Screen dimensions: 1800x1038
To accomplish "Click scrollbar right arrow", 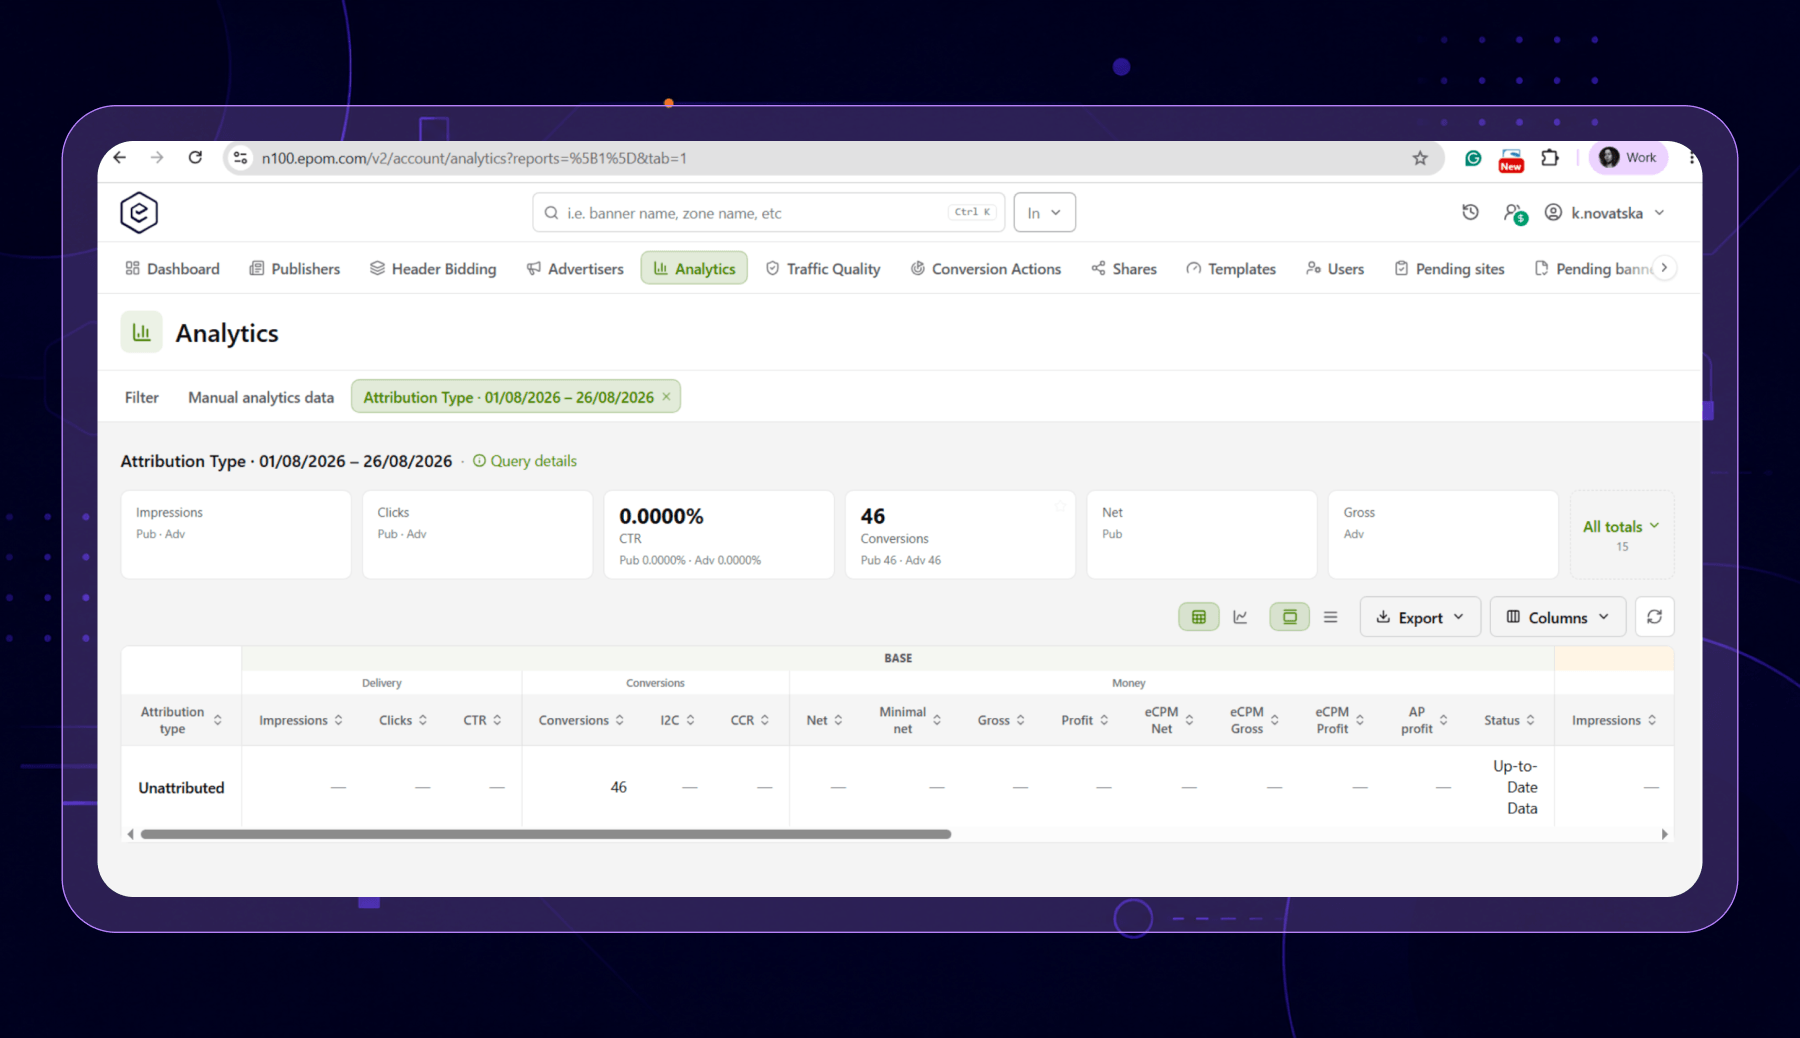I will 1665,834.
